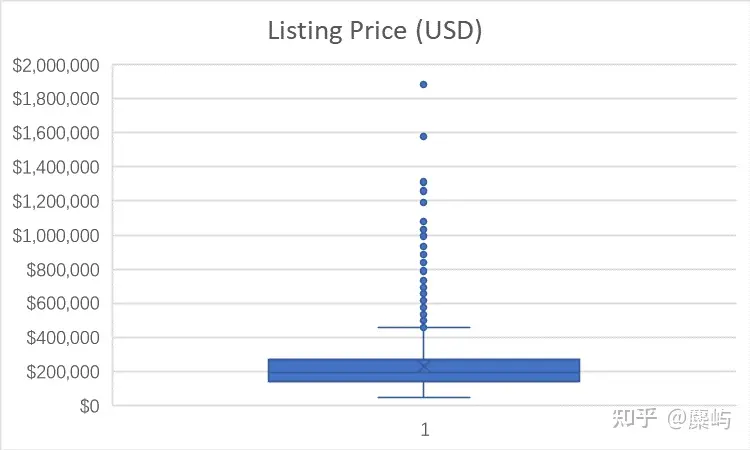Click the mean X marker inside the box

(424, 367)
